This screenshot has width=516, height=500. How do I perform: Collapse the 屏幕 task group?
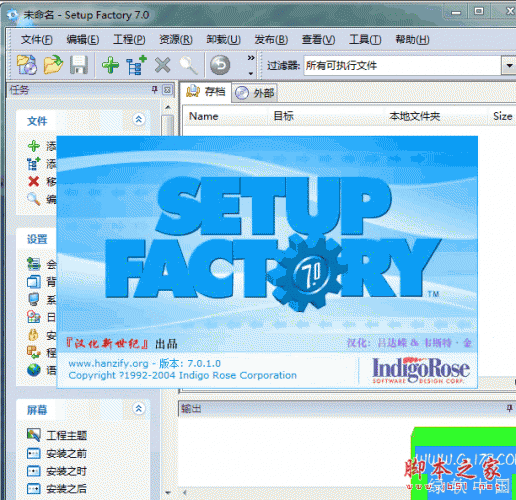pyautogui.click(x=139, y=408)
